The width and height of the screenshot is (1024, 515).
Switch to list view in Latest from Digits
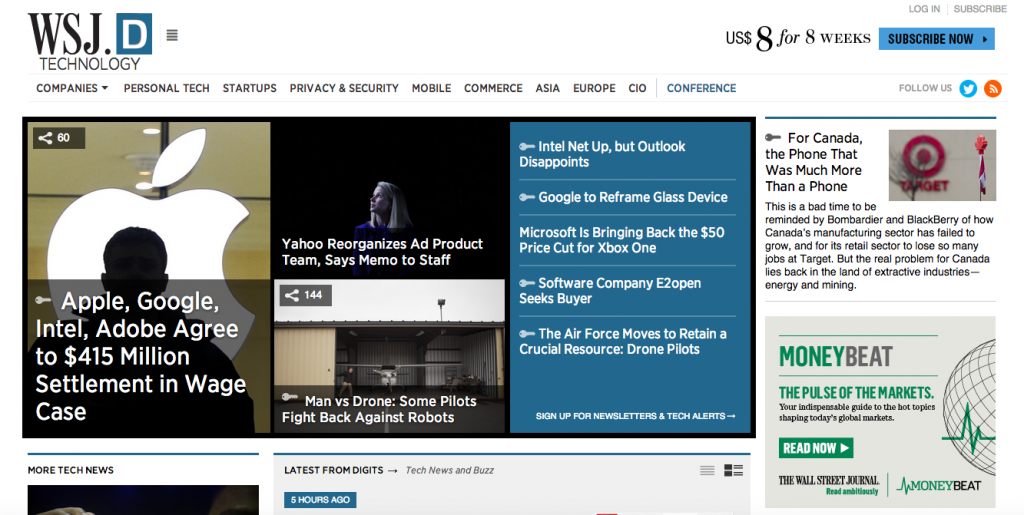click(x=707, y=470)
